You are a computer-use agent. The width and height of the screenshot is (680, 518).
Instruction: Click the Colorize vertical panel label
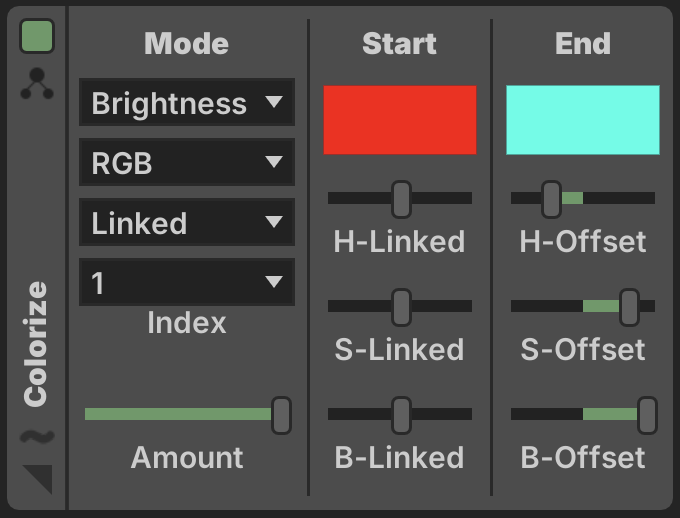[x=36, y=344]
